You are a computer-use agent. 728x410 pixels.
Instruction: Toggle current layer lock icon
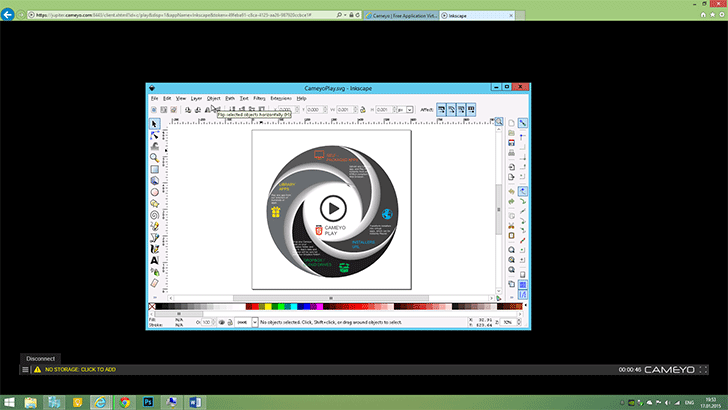coord(230,322)
